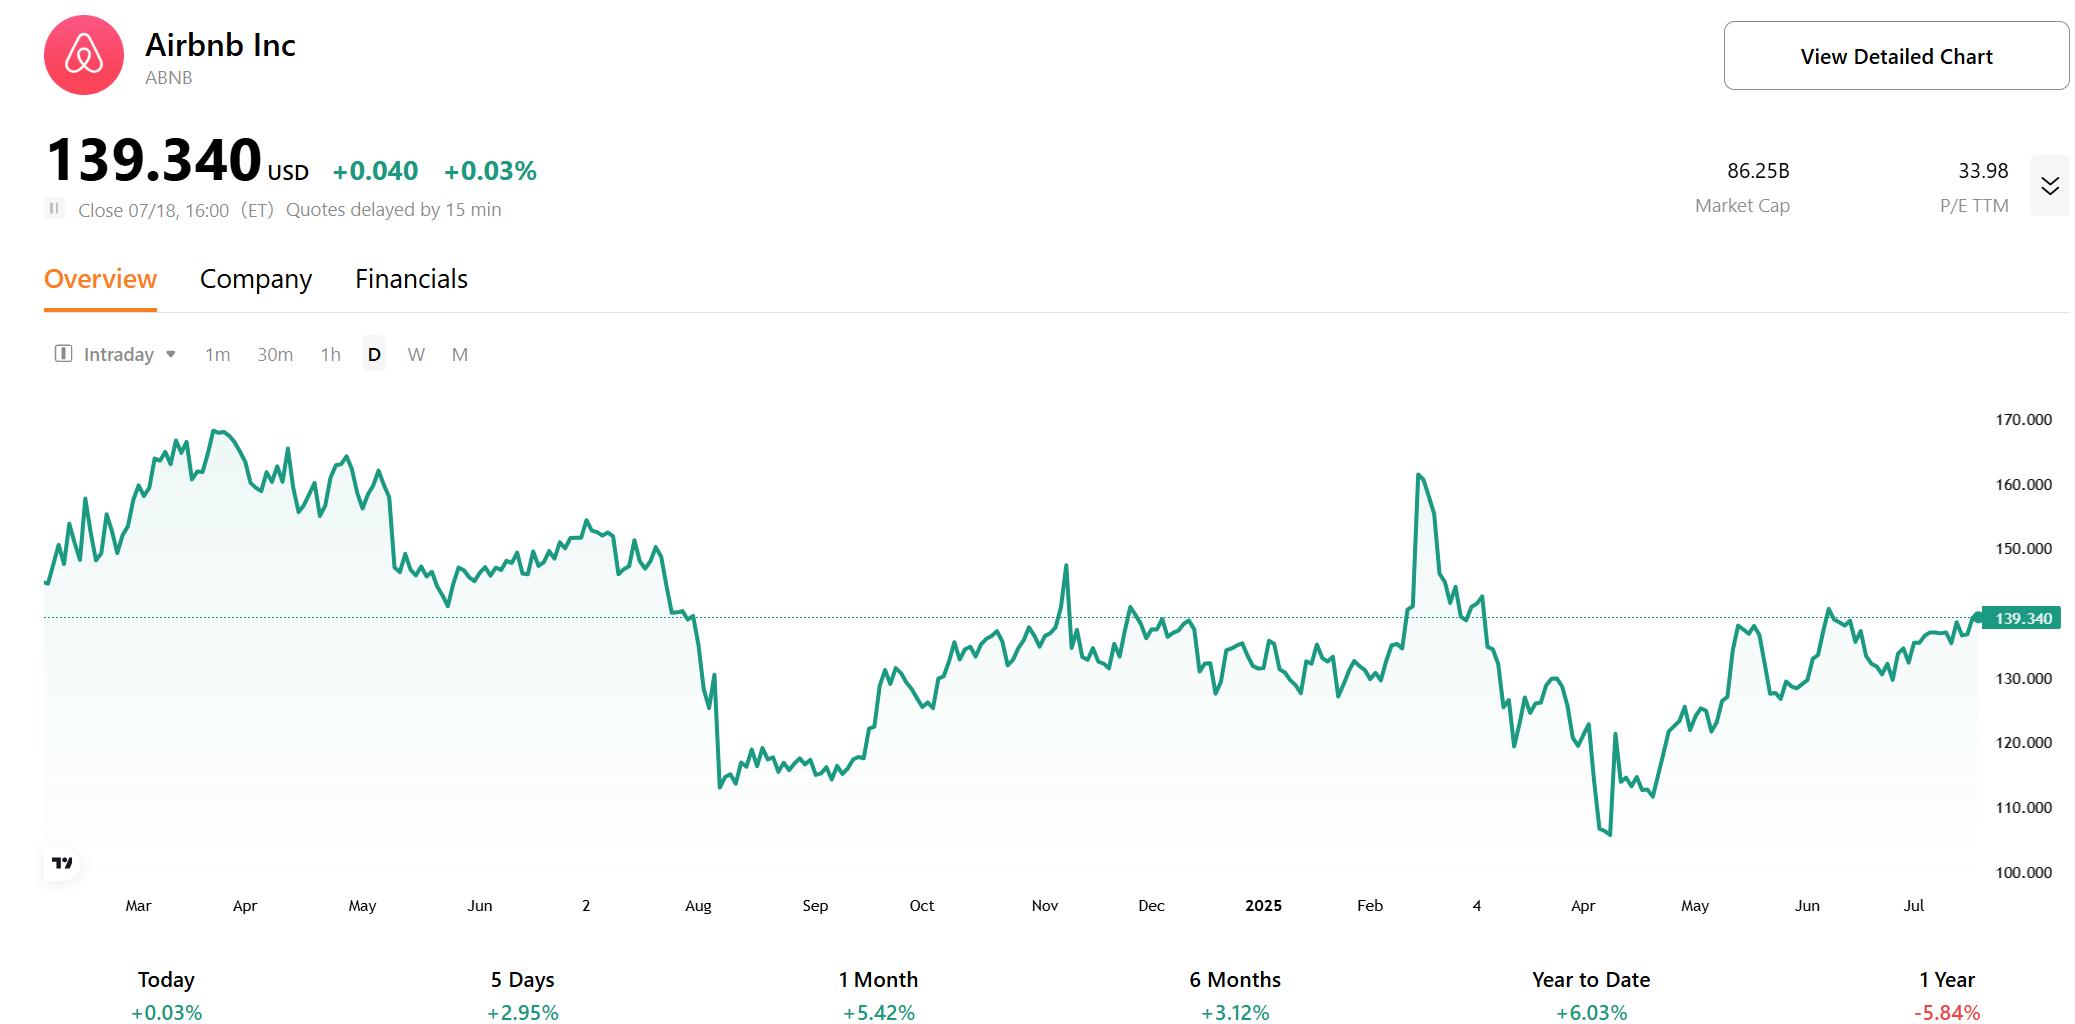Screen dimensions: 2075x1024
Task: Click the chart type icon beside Intraday
Action: point(62,354)
